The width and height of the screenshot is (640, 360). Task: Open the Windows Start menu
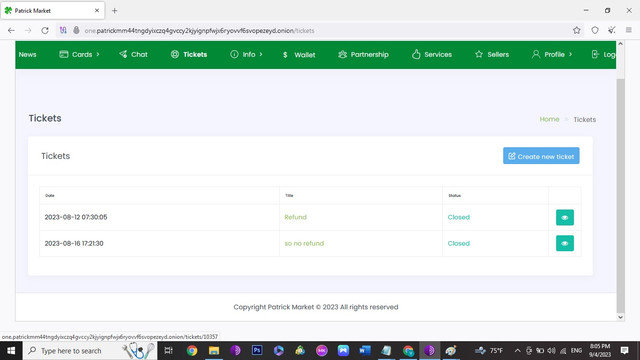tap(11, 351)
